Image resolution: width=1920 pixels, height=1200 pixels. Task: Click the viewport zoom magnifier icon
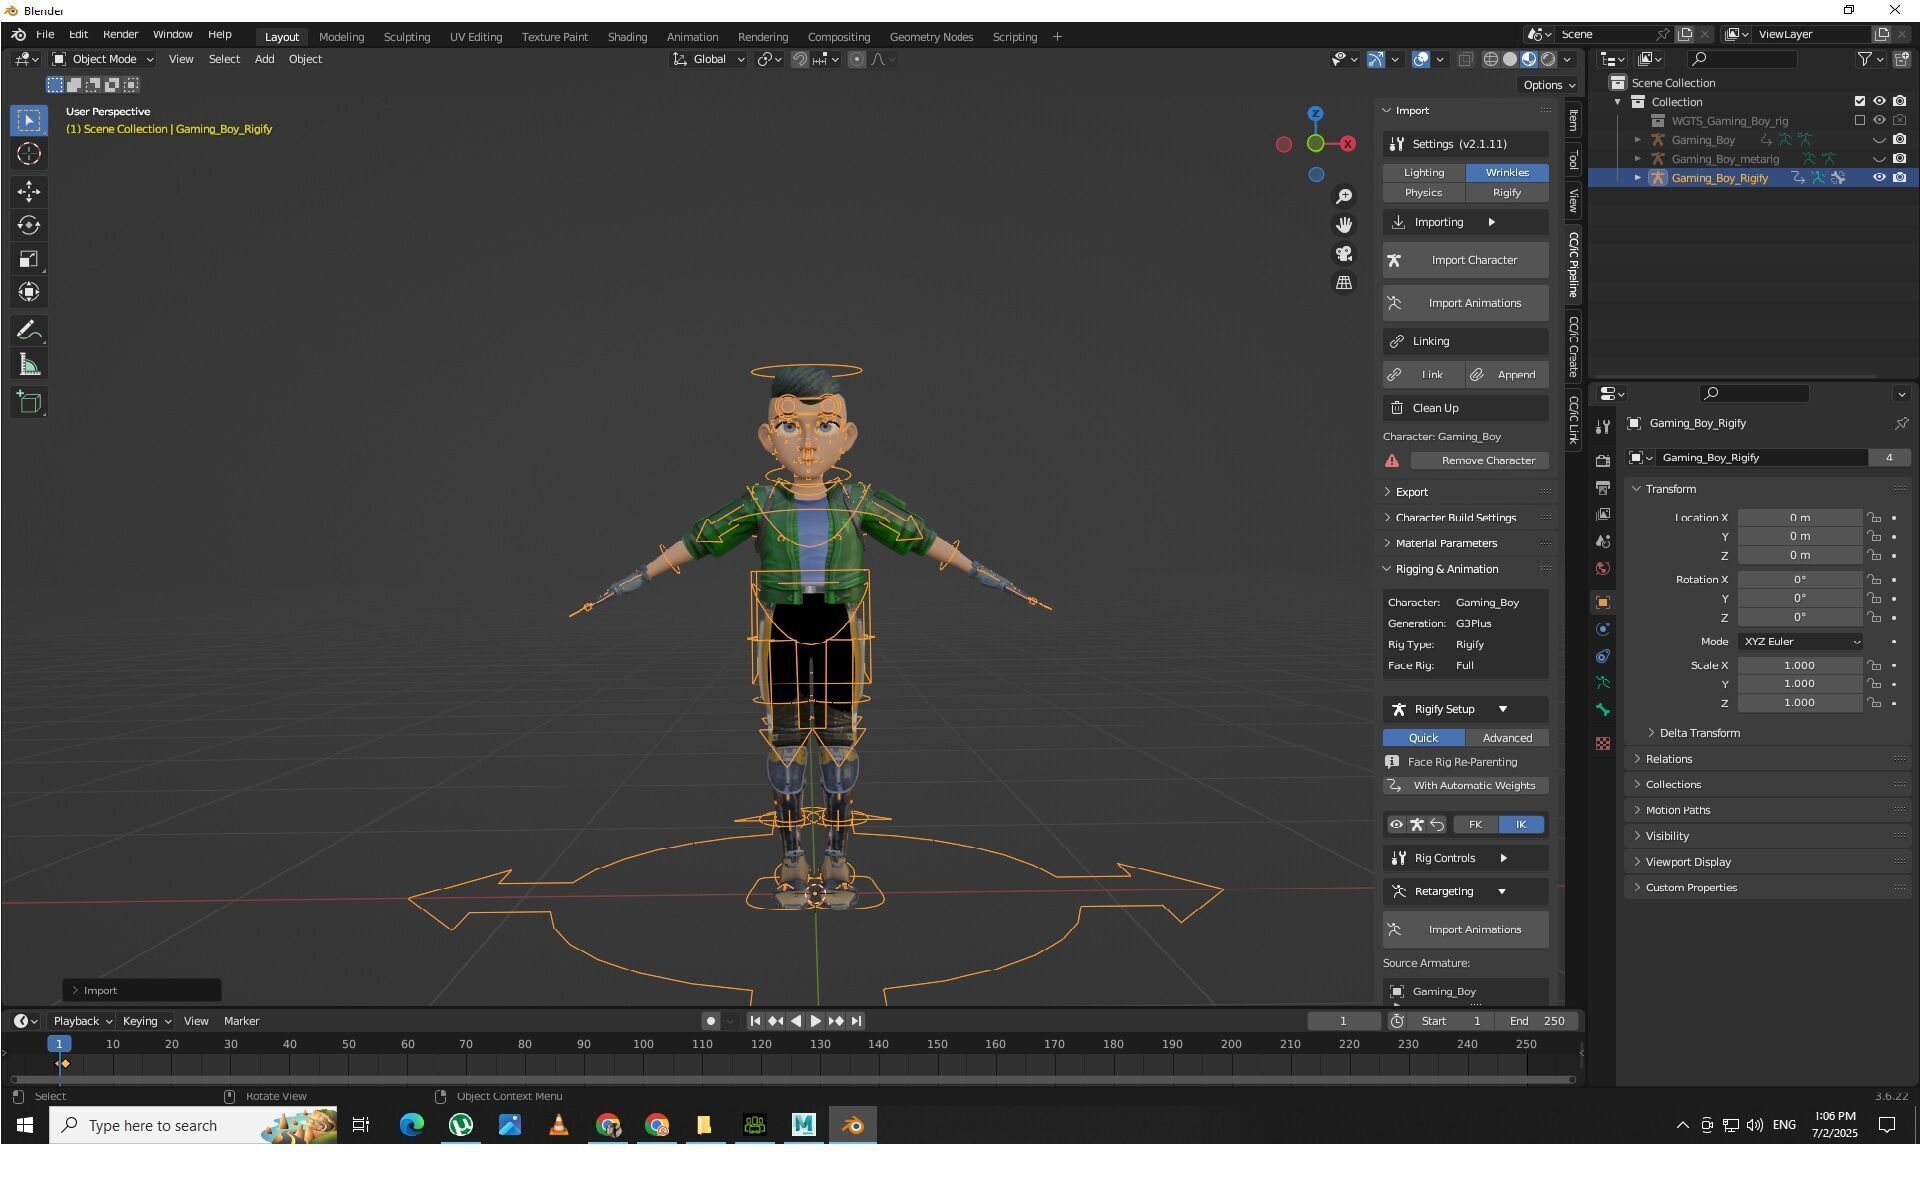point(1344,196)
